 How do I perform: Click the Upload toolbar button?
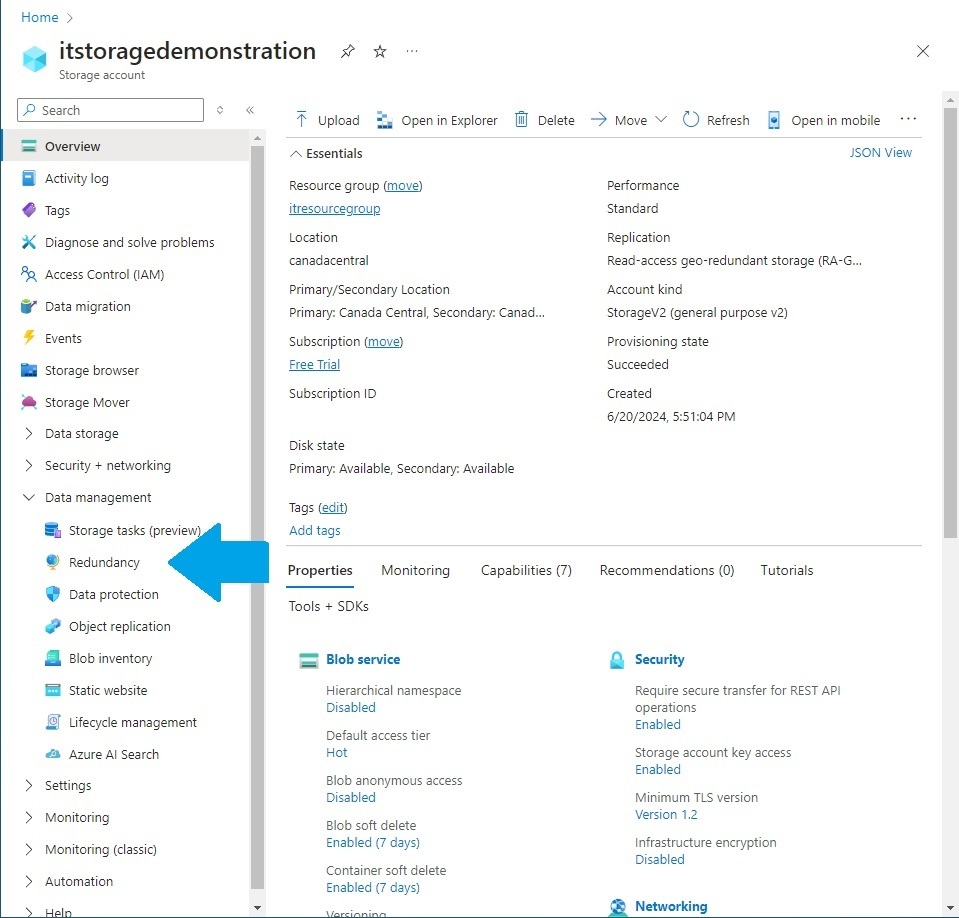pyautogui.click(x=328, y=120)
